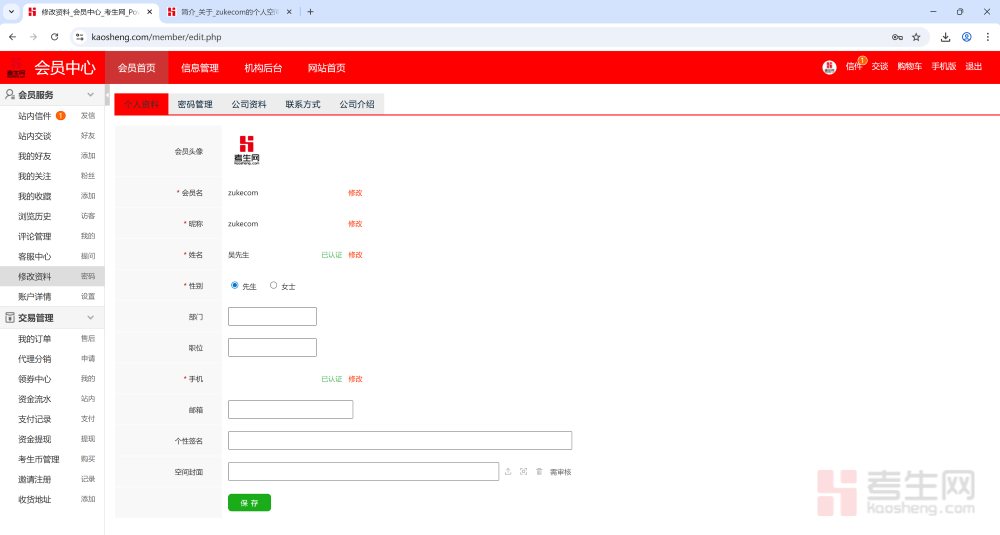Click the upload icon beside 空间封面 field

tap(508, 471)
